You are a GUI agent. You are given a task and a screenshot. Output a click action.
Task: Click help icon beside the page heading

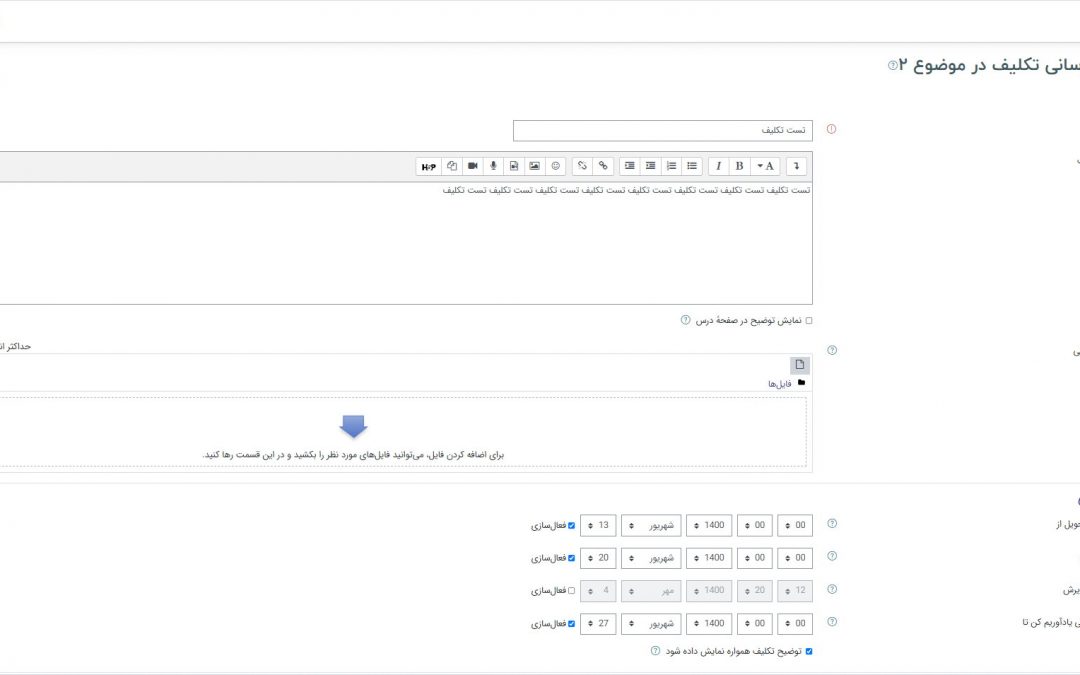tap(893, 66)
